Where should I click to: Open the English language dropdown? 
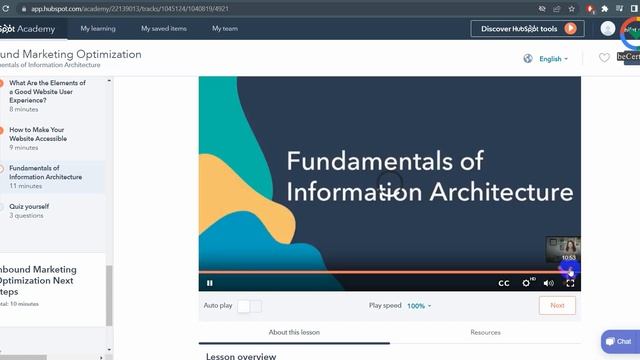[553, 59]
